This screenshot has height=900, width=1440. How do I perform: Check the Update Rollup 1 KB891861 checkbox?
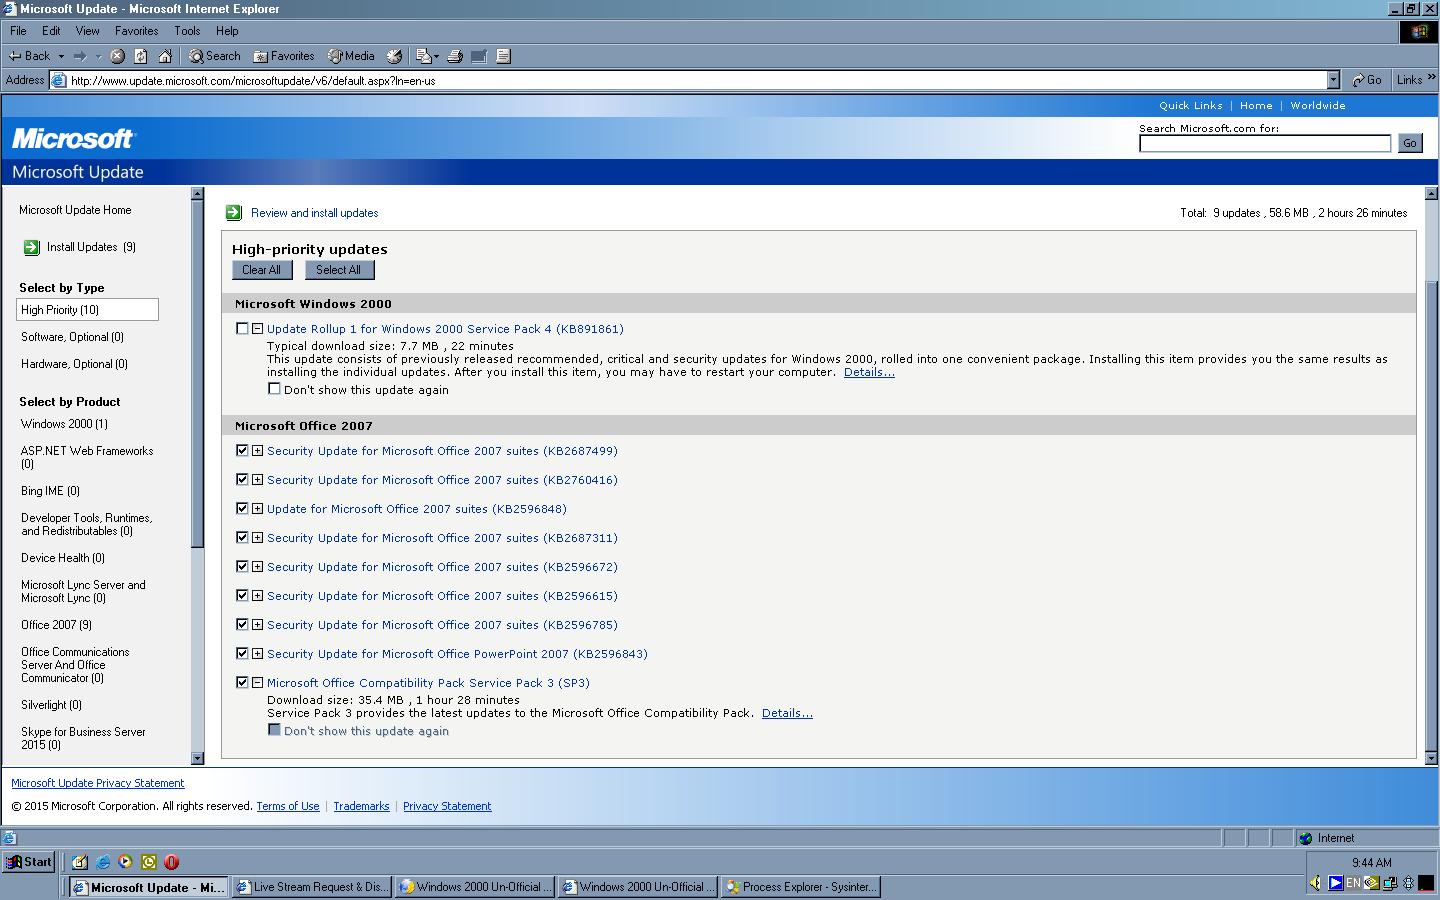242,328
